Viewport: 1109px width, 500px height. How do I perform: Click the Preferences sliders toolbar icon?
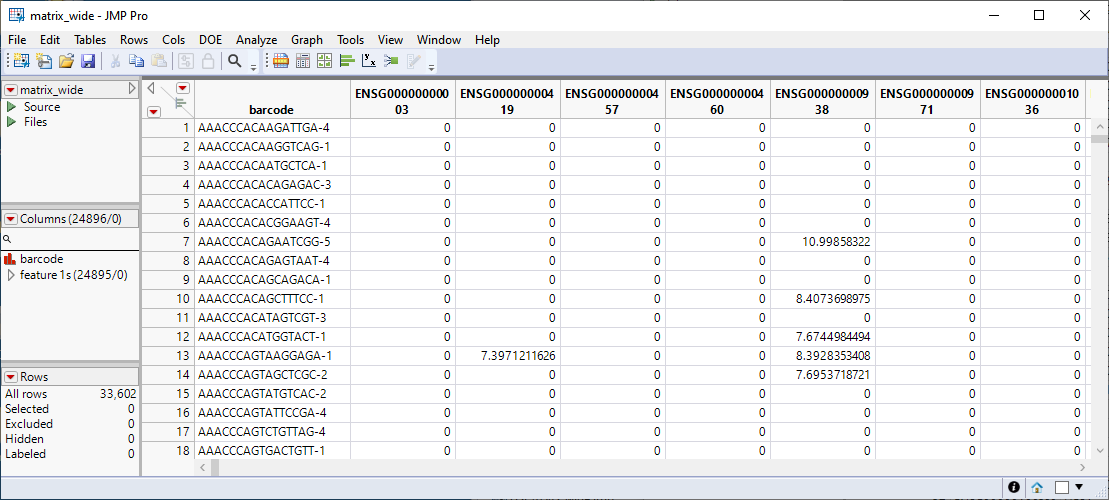[x=185, y=61]
